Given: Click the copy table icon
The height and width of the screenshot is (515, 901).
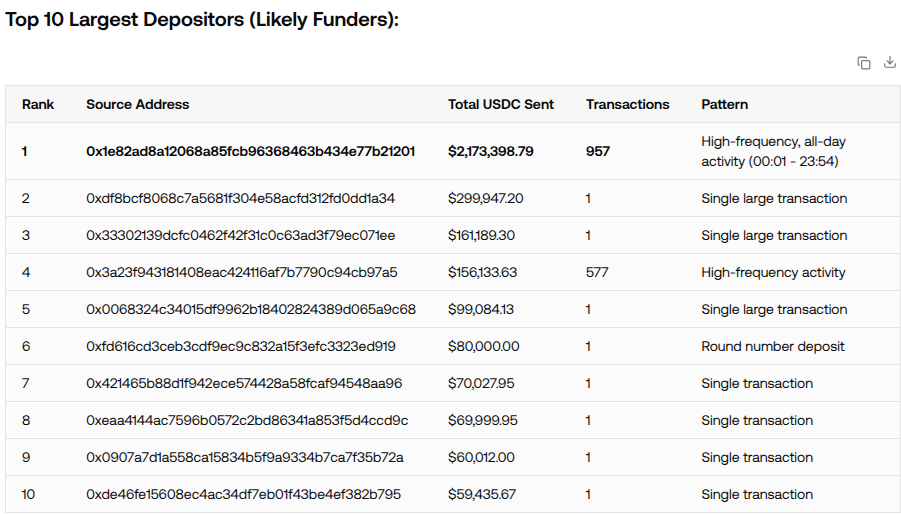Looking at the screenshot, I should click(x=864, y=63).
